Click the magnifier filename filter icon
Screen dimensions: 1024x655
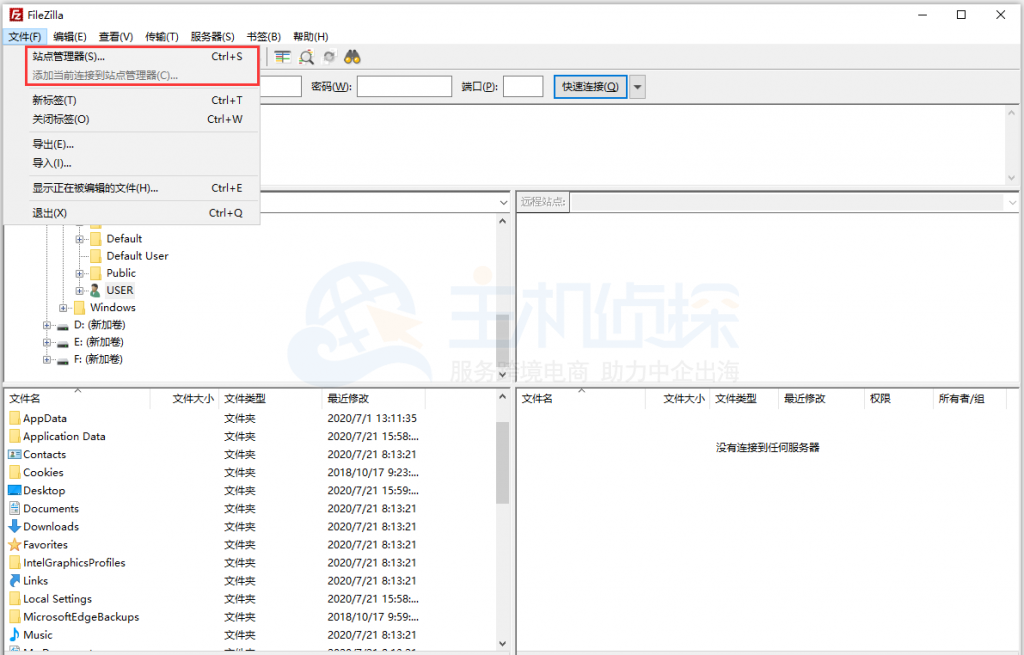point(307,57)
